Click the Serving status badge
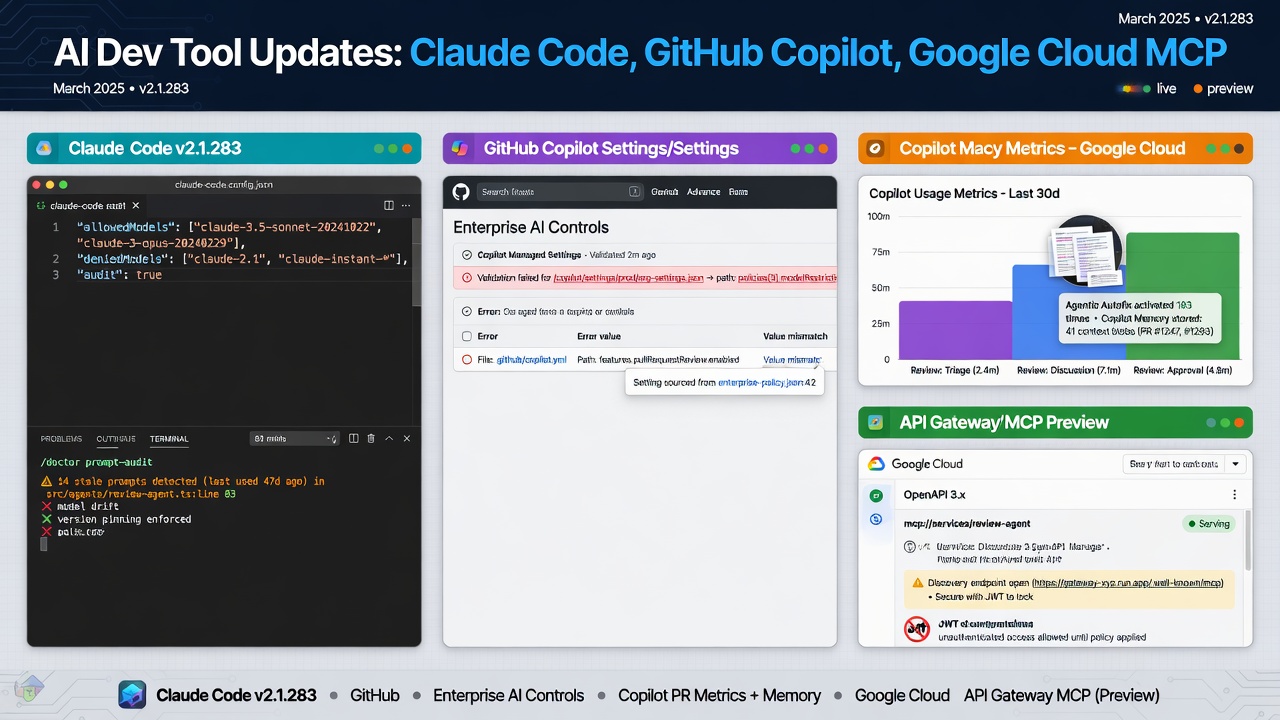This screenshot has height=720, width=1280. pyautogui.click(x=1208, y=523)
